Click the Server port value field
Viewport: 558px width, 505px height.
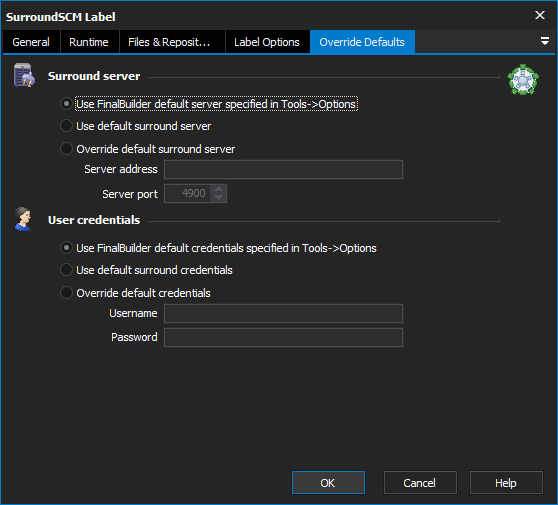[188, 193]
